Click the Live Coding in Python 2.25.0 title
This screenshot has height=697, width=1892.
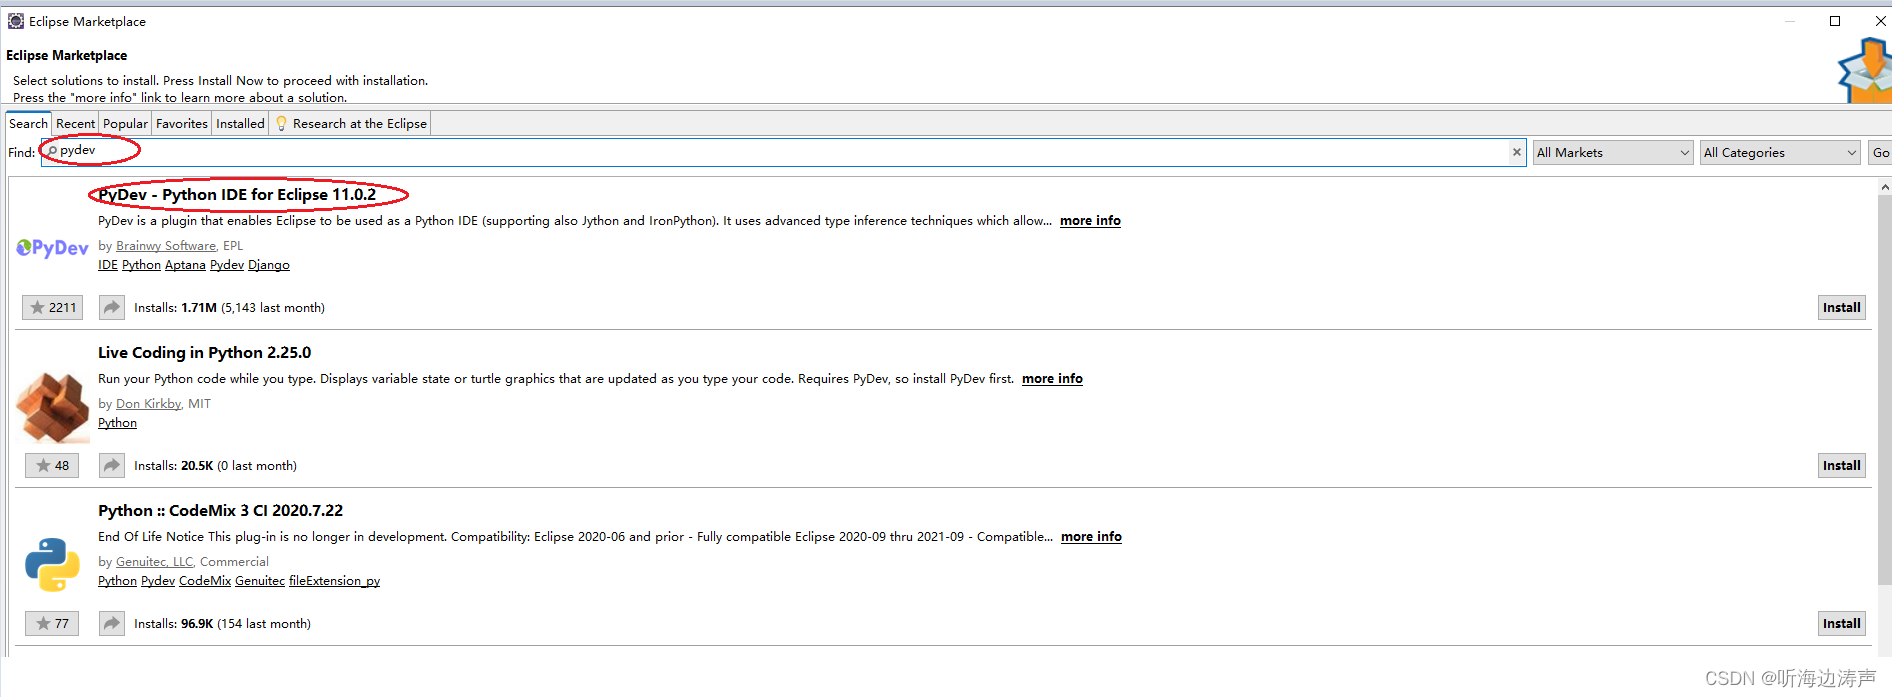click(x=204, y=353)
